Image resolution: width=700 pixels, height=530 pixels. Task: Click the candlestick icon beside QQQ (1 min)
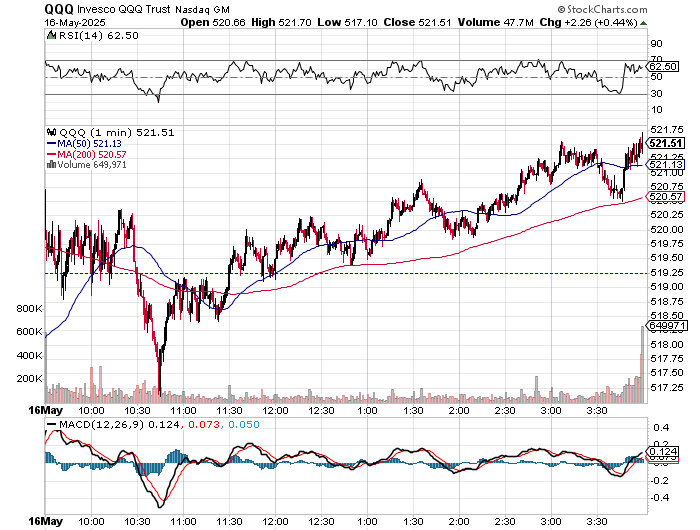click(x=52, y=132)
